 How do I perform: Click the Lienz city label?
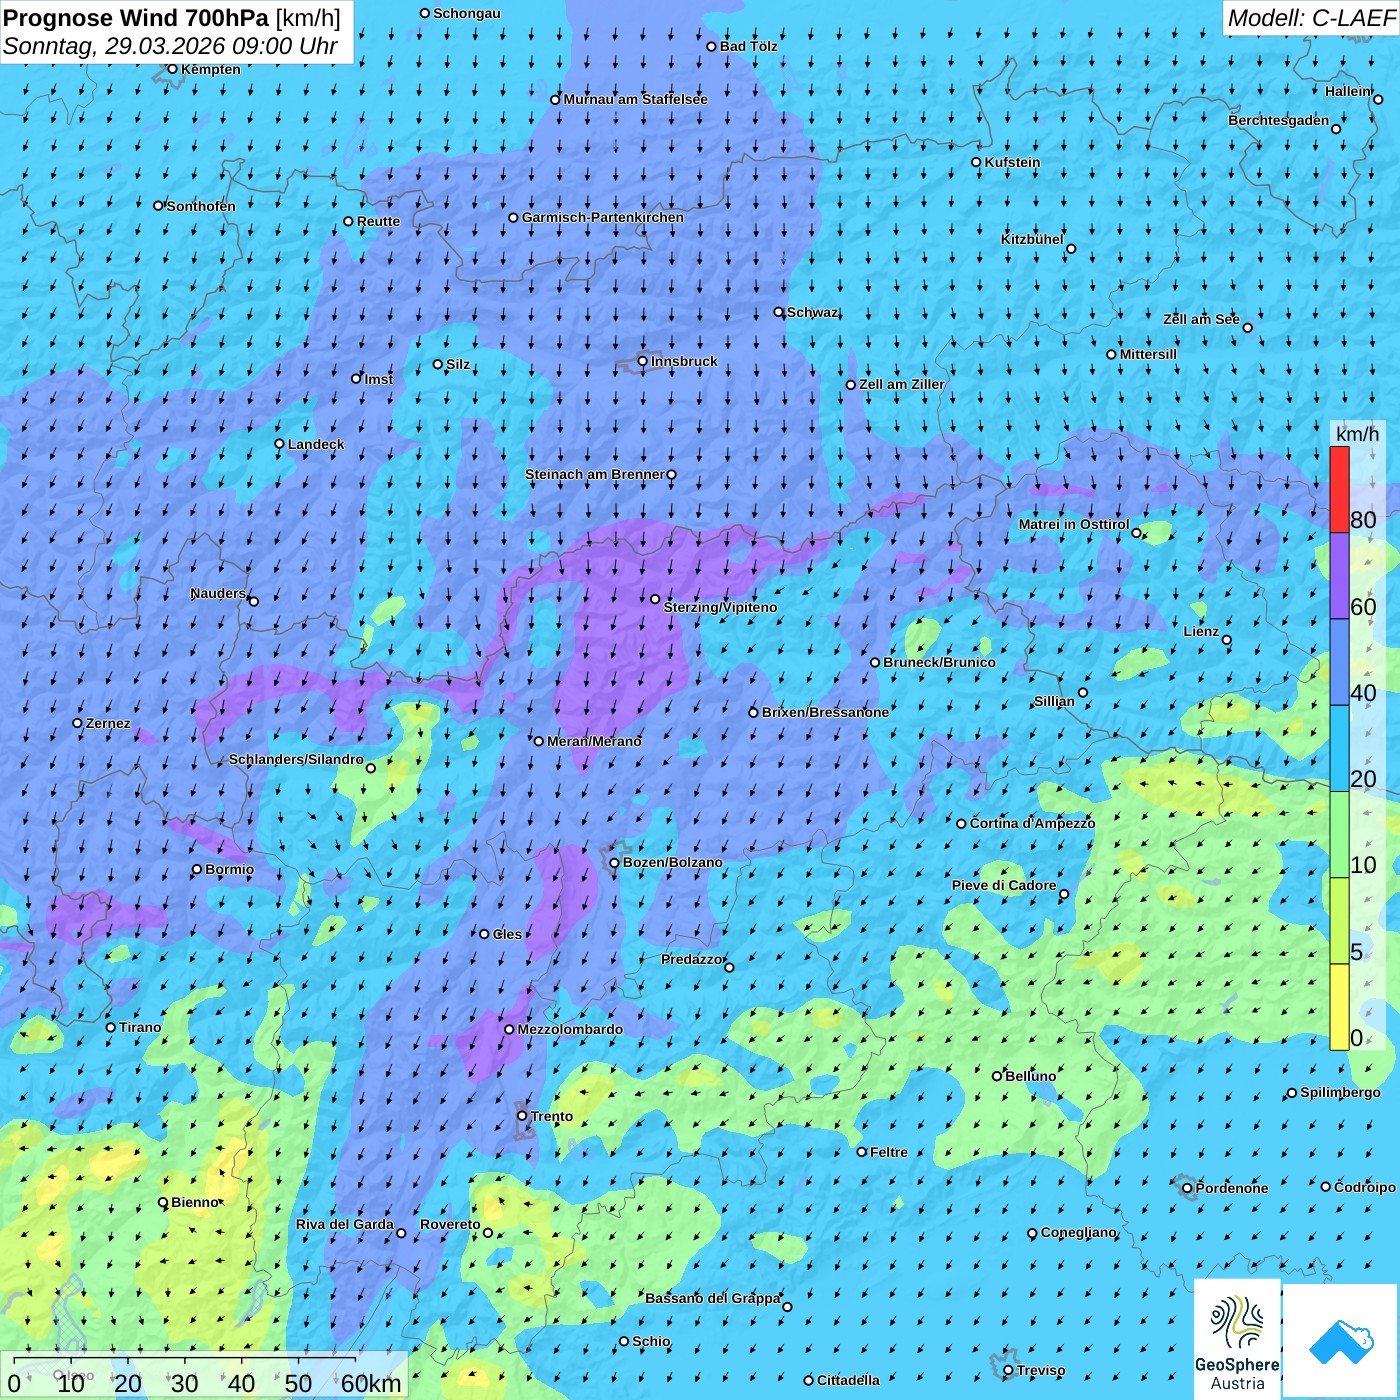pyautogui.click(x=1201, y=631)
